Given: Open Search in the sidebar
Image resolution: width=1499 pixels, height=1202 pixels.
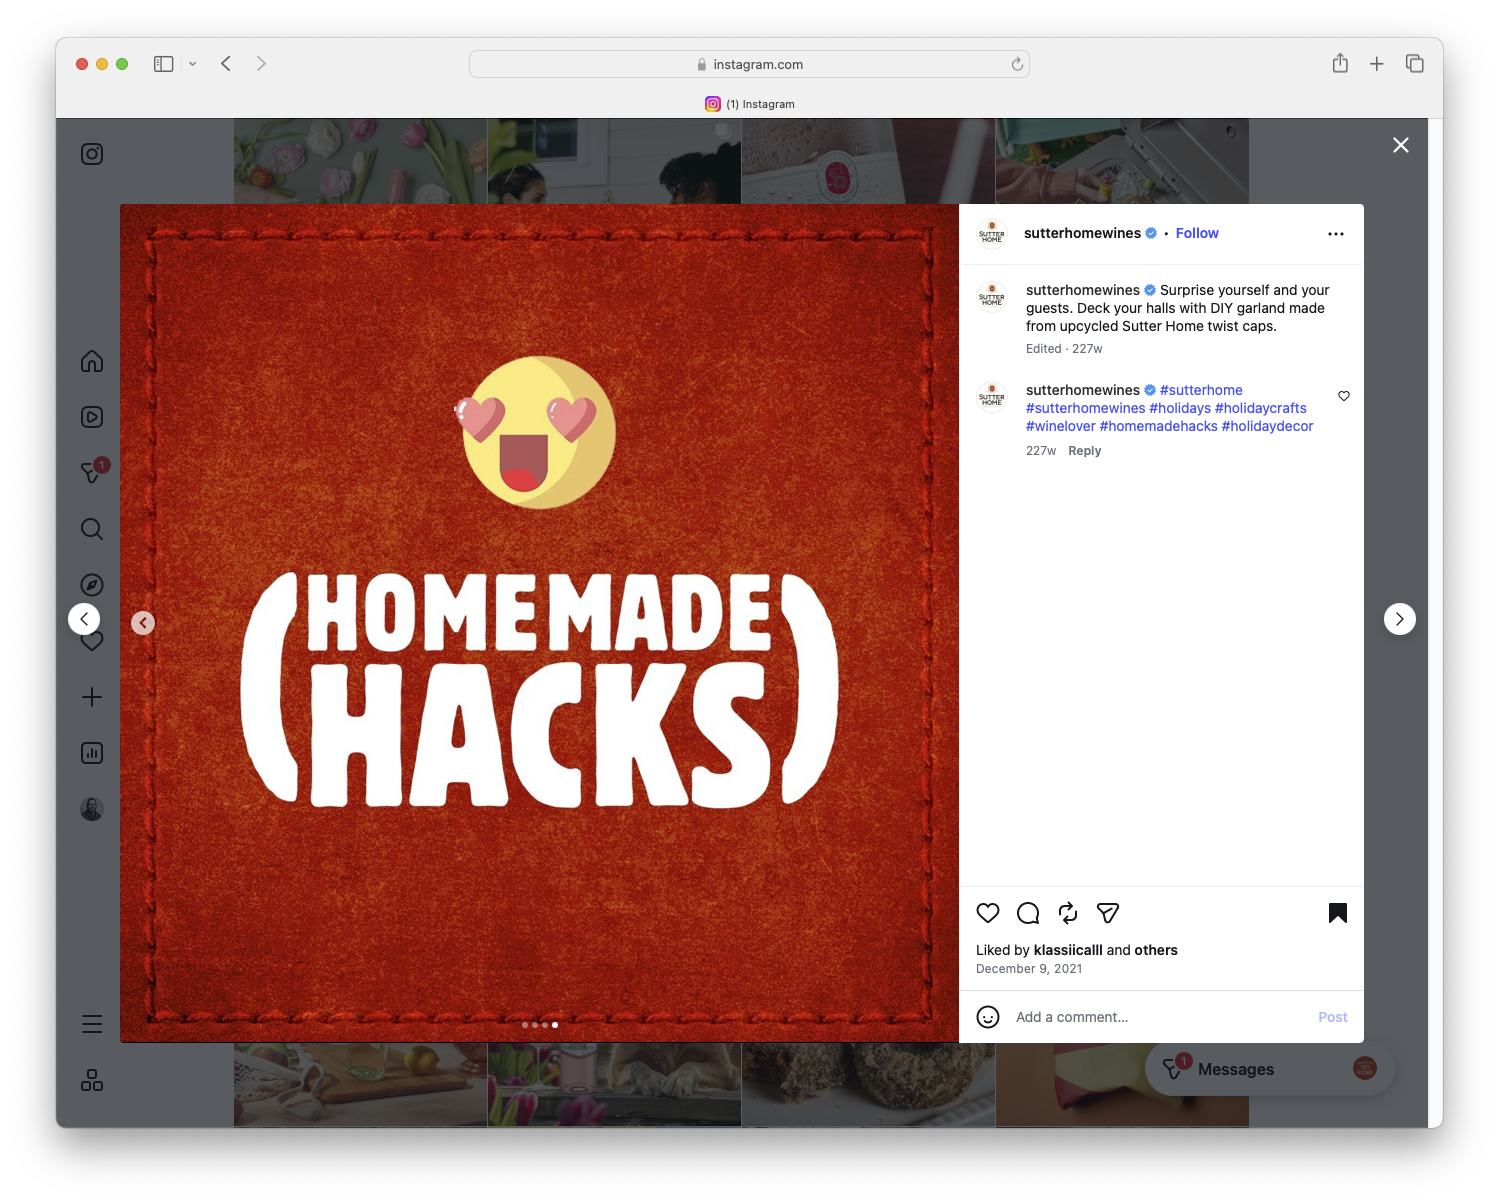Looking at the screenshot, I should (x=91, y=528).
